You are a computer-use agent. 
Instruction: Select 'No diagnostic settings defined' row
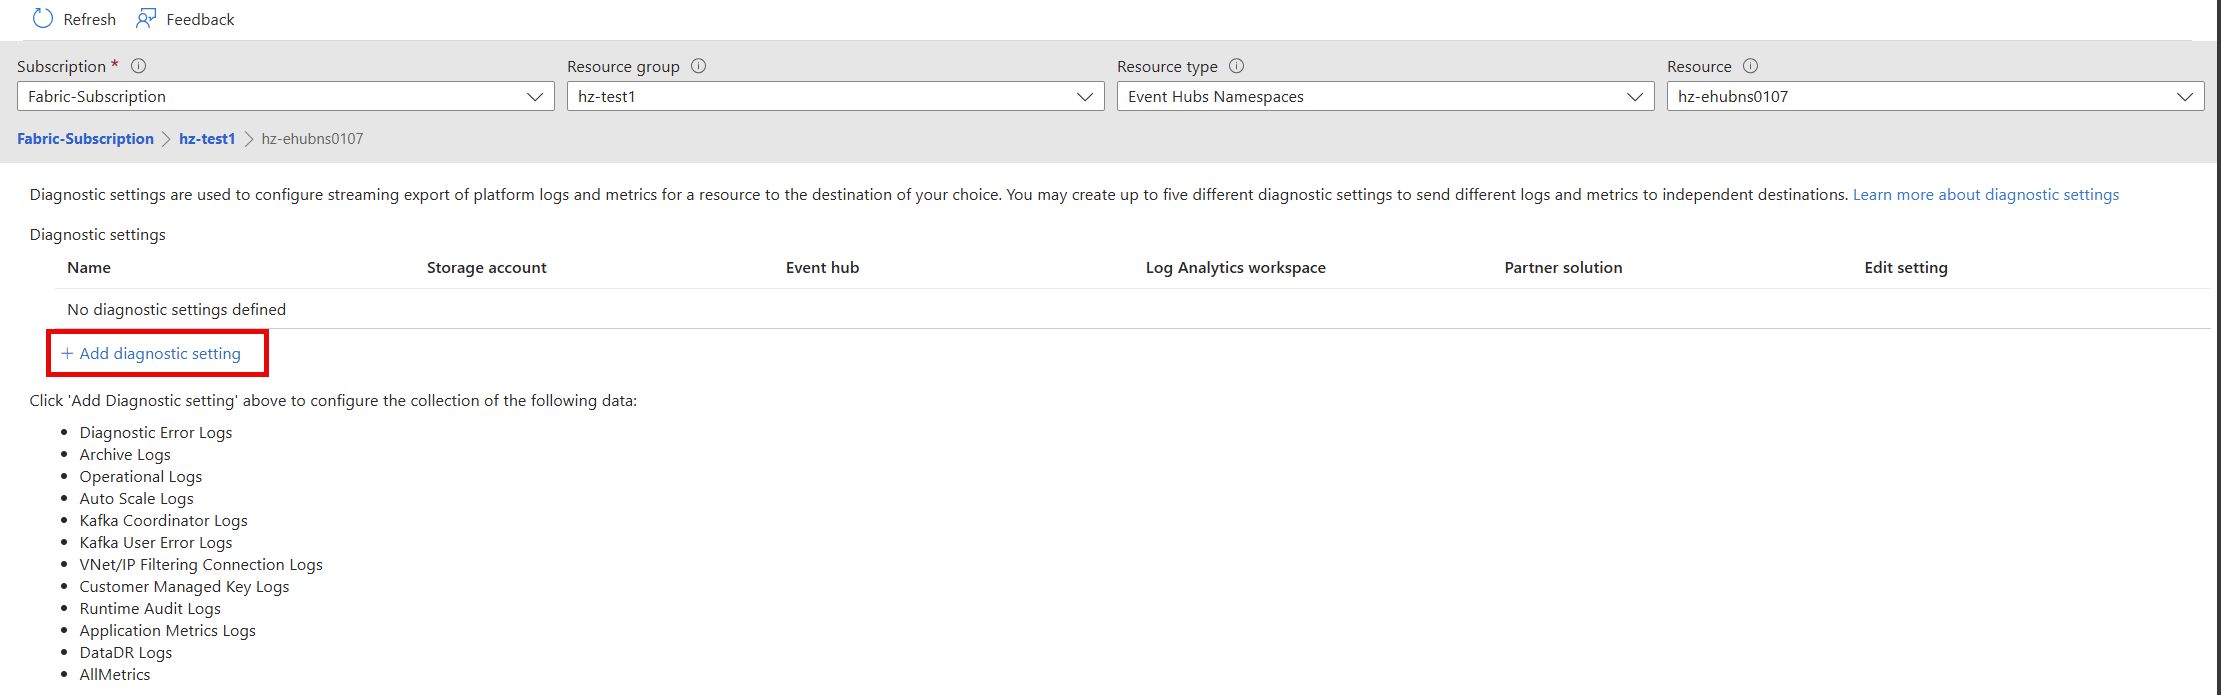[1132, 310]
